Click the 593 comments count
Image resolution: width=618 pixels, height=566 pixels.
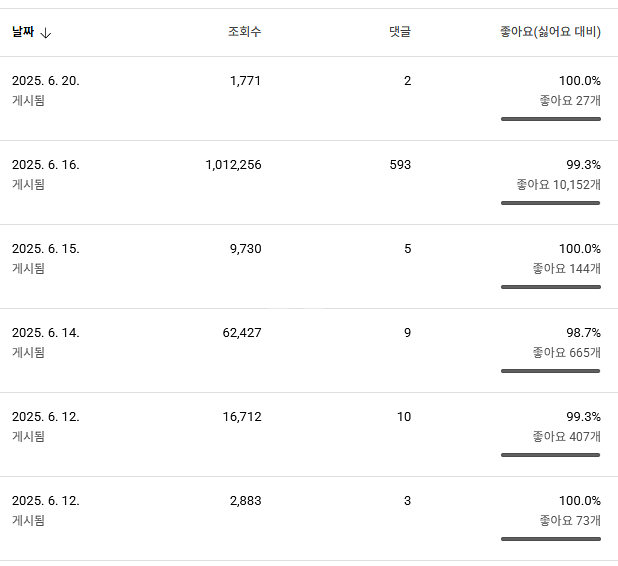click(400, 165)
